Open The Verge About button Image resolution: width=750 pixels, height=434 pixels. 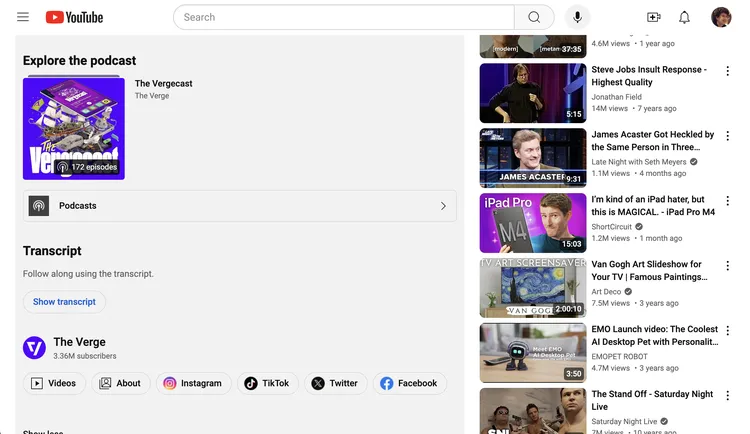tap(121, 383)
